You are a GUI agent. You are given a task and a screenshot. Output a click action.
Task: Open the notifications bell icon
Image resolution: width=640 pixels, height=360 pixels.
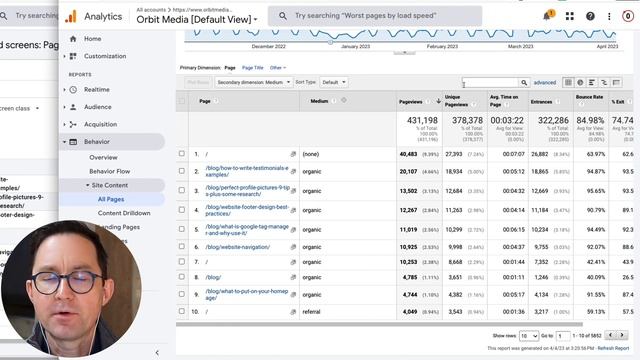point(548,16)
